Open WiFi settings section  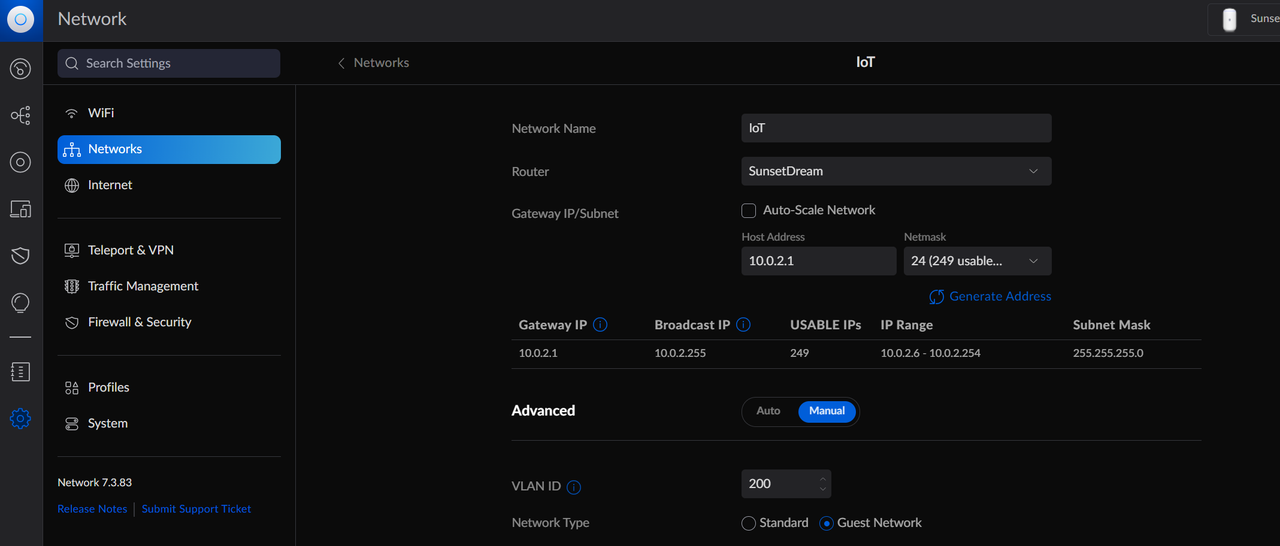[169, 113]
